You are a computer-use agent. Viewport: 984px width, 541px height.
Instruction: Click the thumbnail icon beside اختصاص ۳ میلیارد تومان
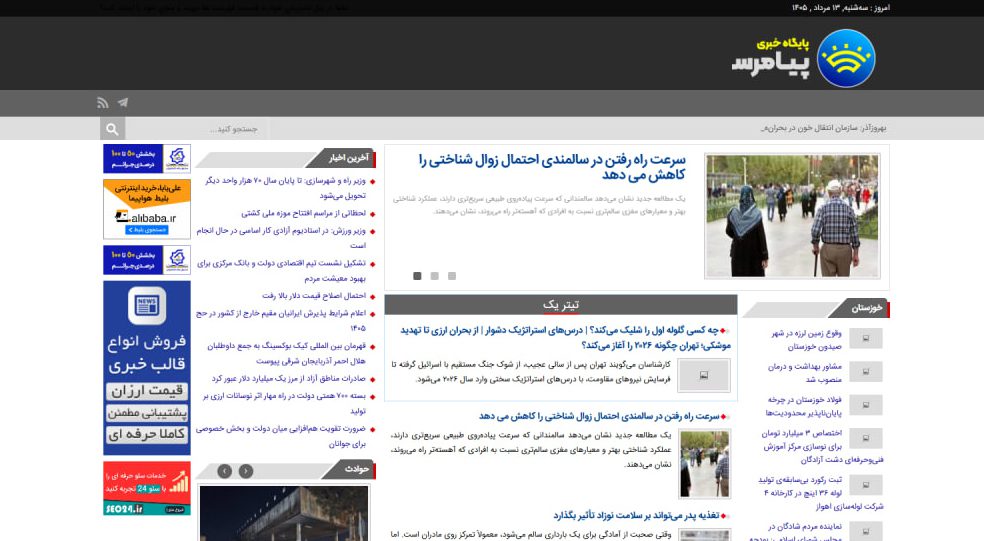(x=866, y=438)
